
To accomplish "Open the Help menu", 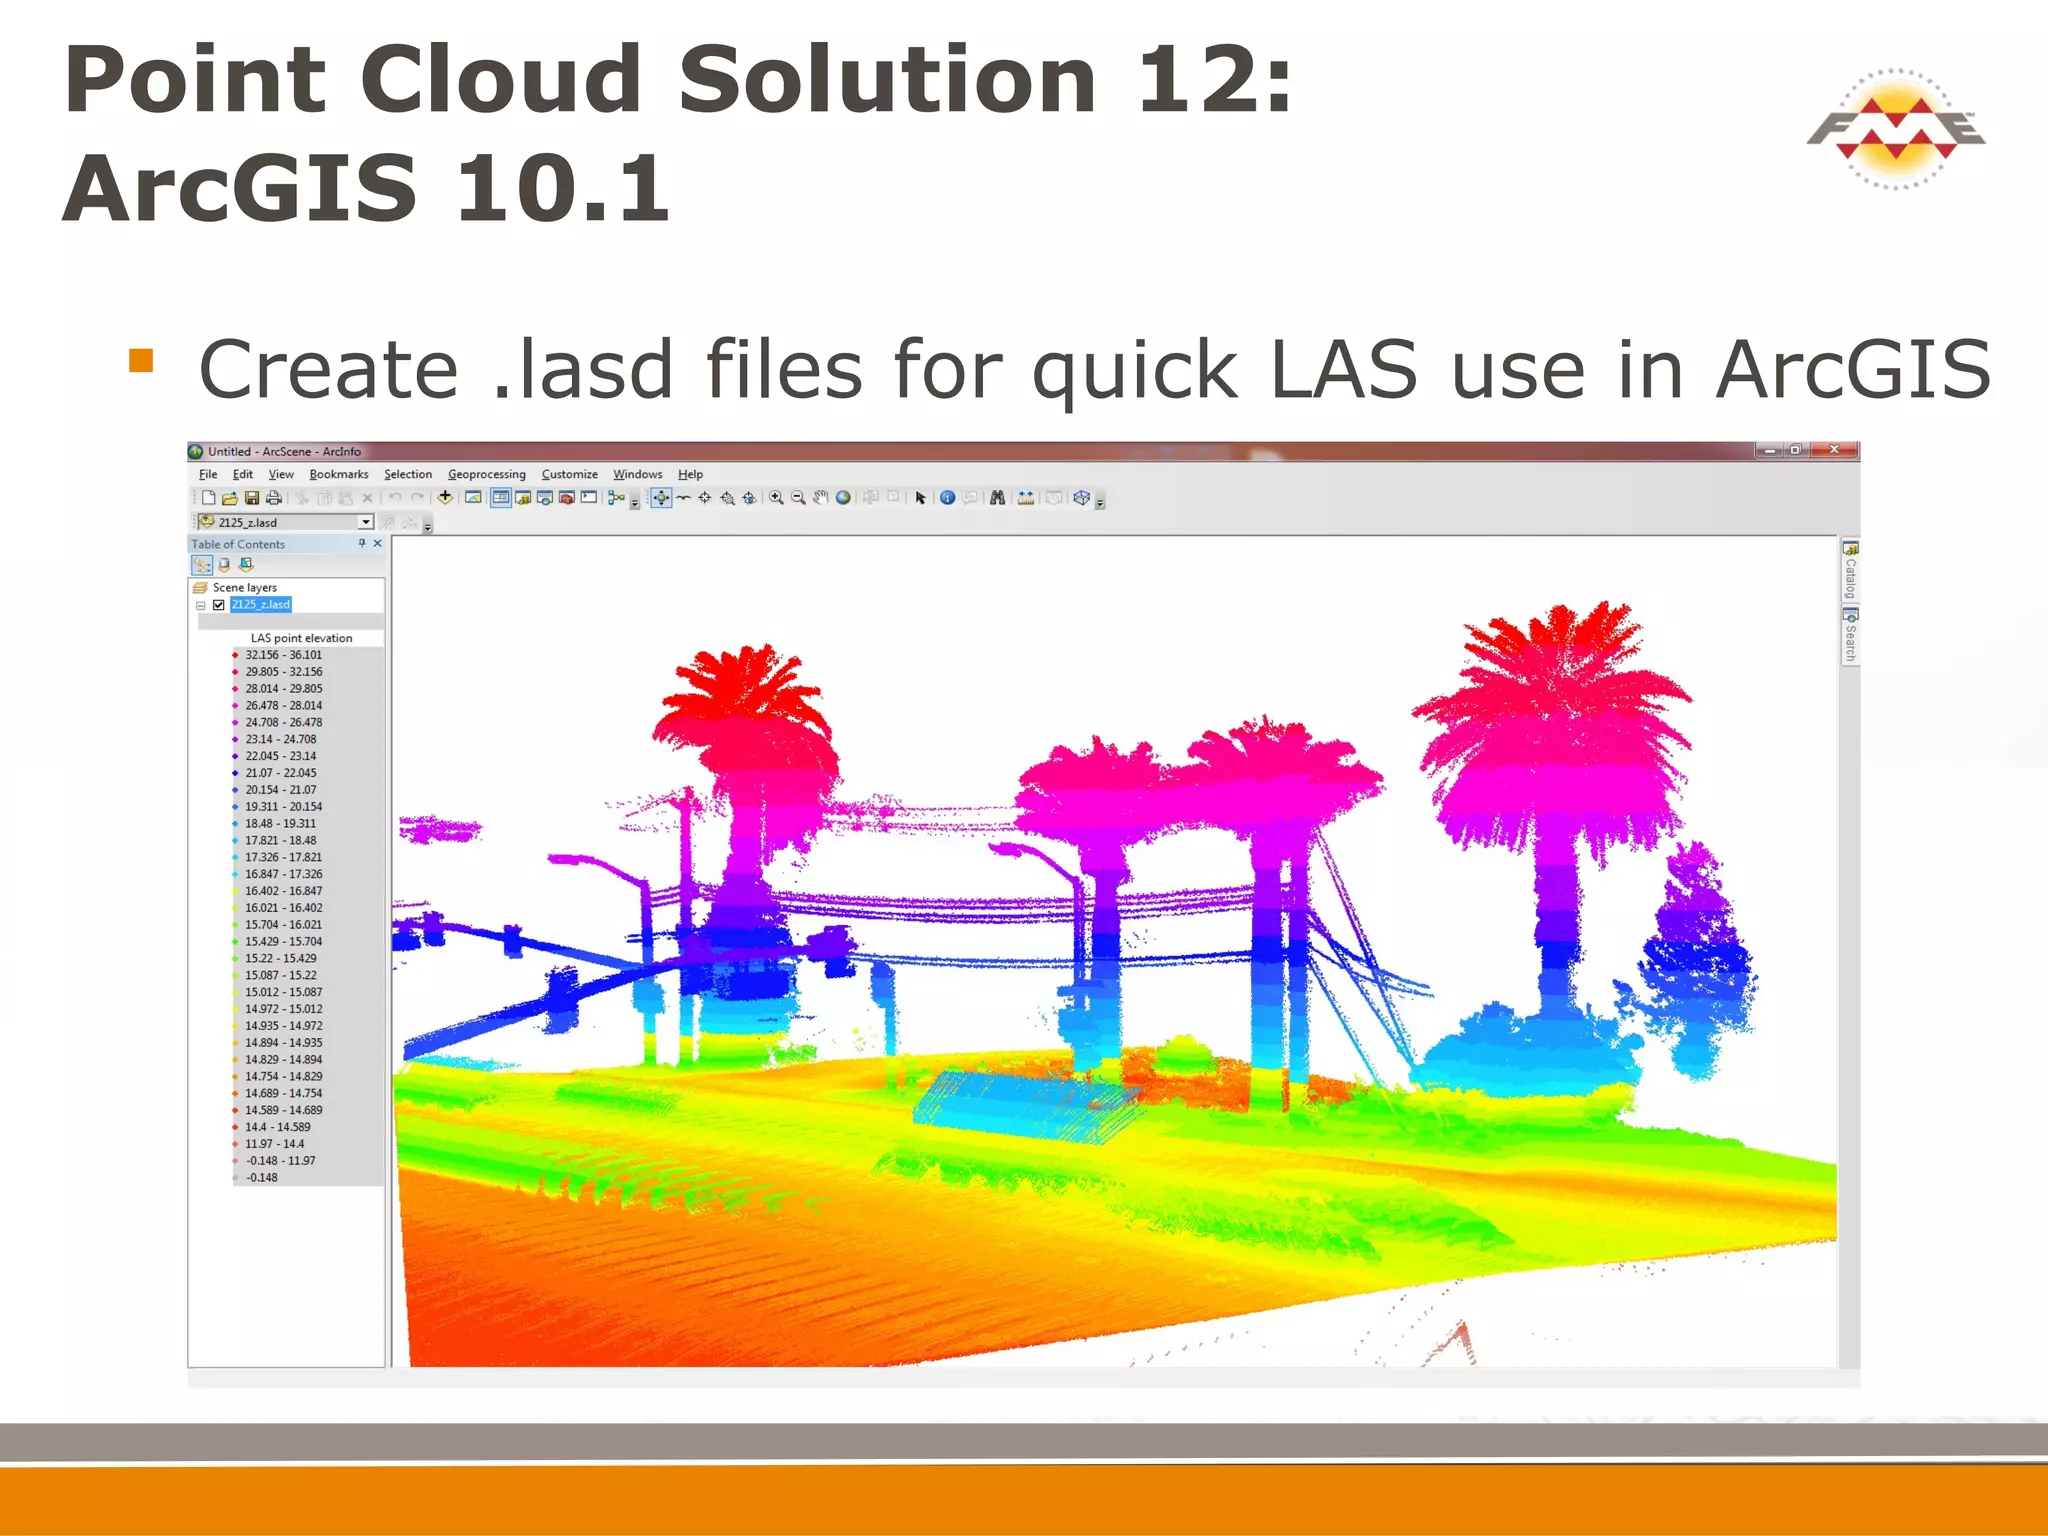I will point(690,474).
